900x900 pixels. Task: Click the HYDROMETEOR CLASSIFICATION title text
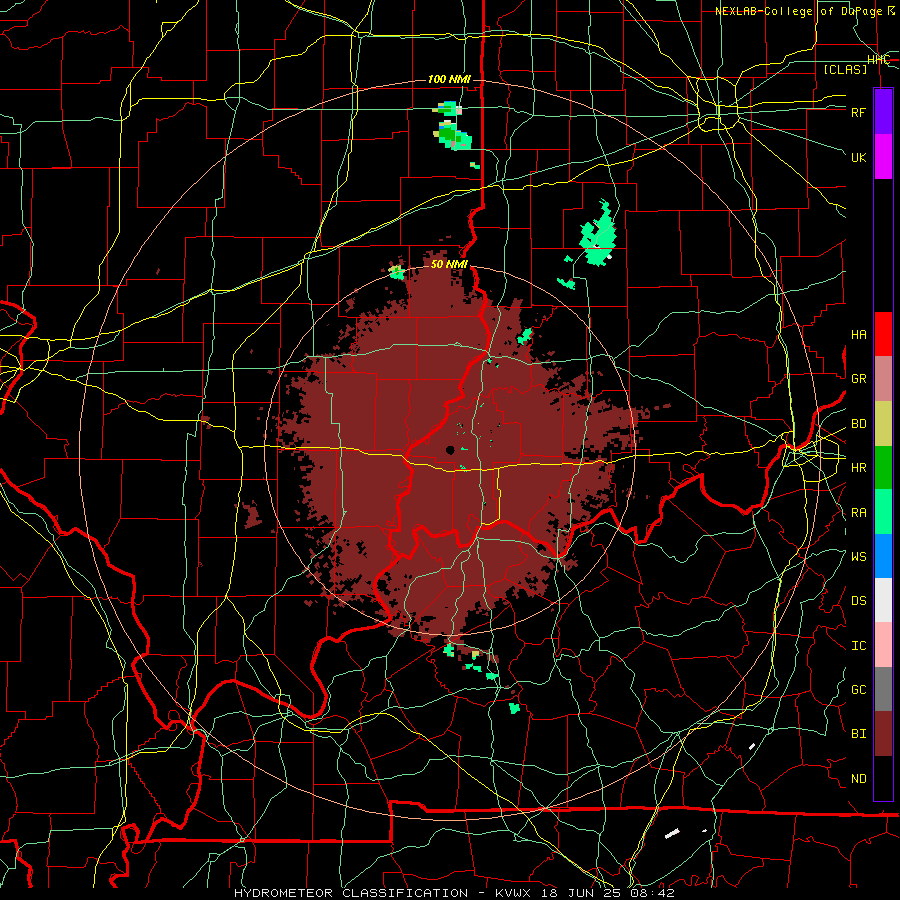pyautogui.click(x=351, y=893)
